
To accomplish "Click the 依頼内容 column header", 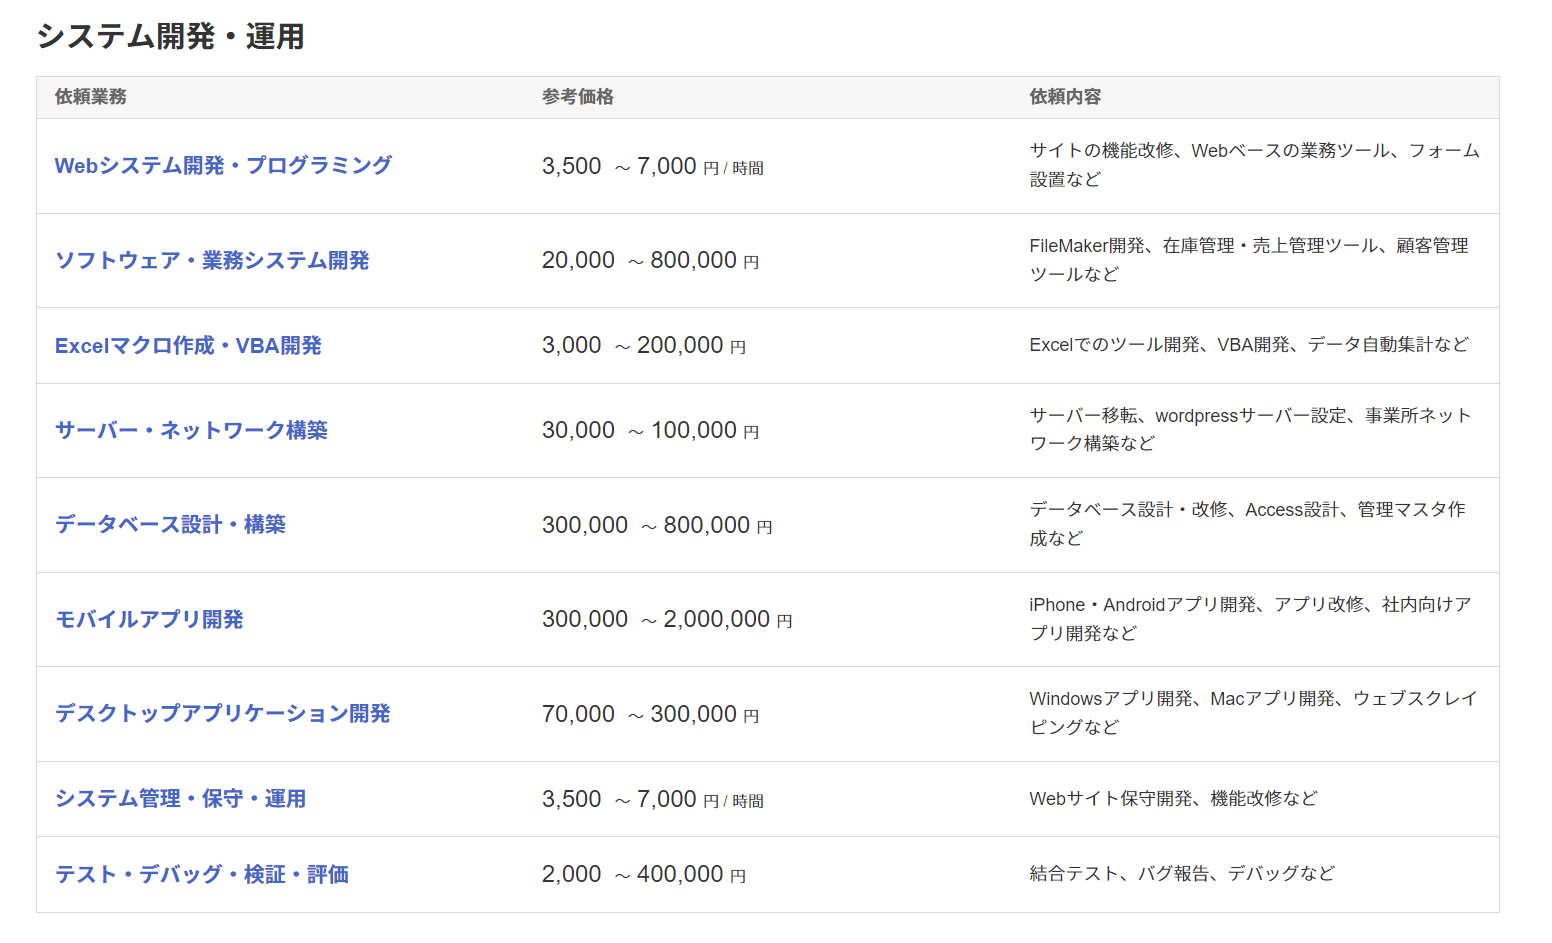I will click(1065, 97).
